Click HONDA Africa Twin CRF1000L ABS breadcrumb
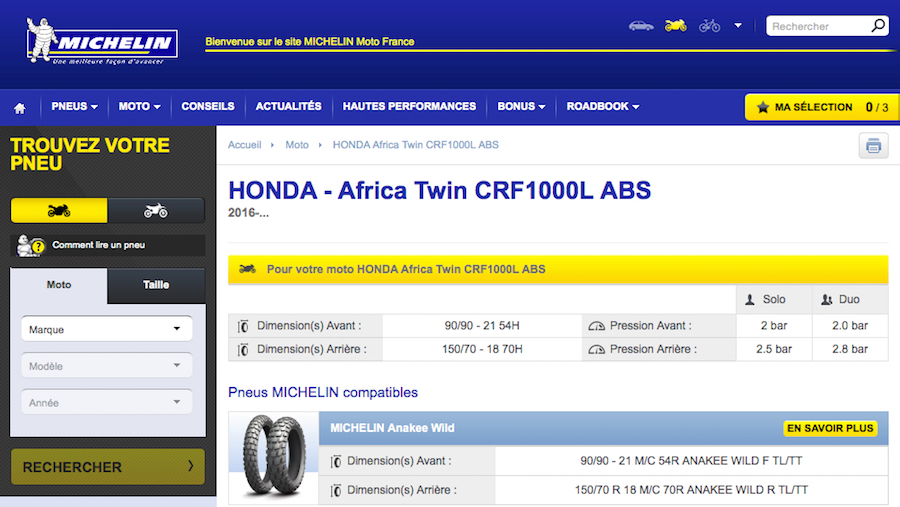Screen dimensions: 900x507 click(416, 145)
